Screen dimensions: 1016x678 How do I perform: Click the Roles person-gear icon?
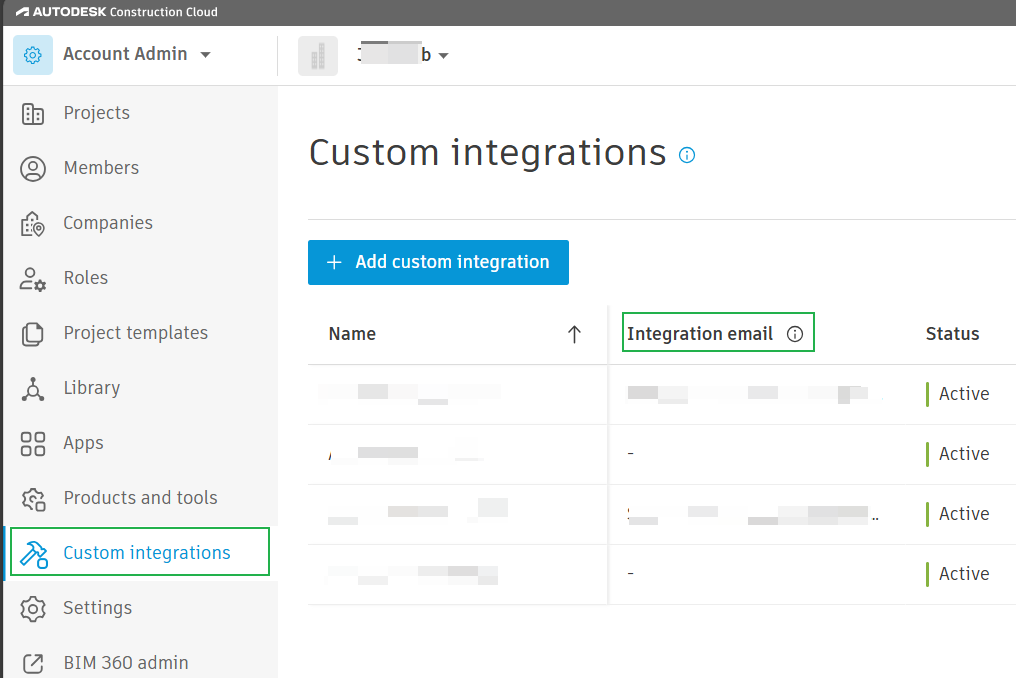coord(33,279)
